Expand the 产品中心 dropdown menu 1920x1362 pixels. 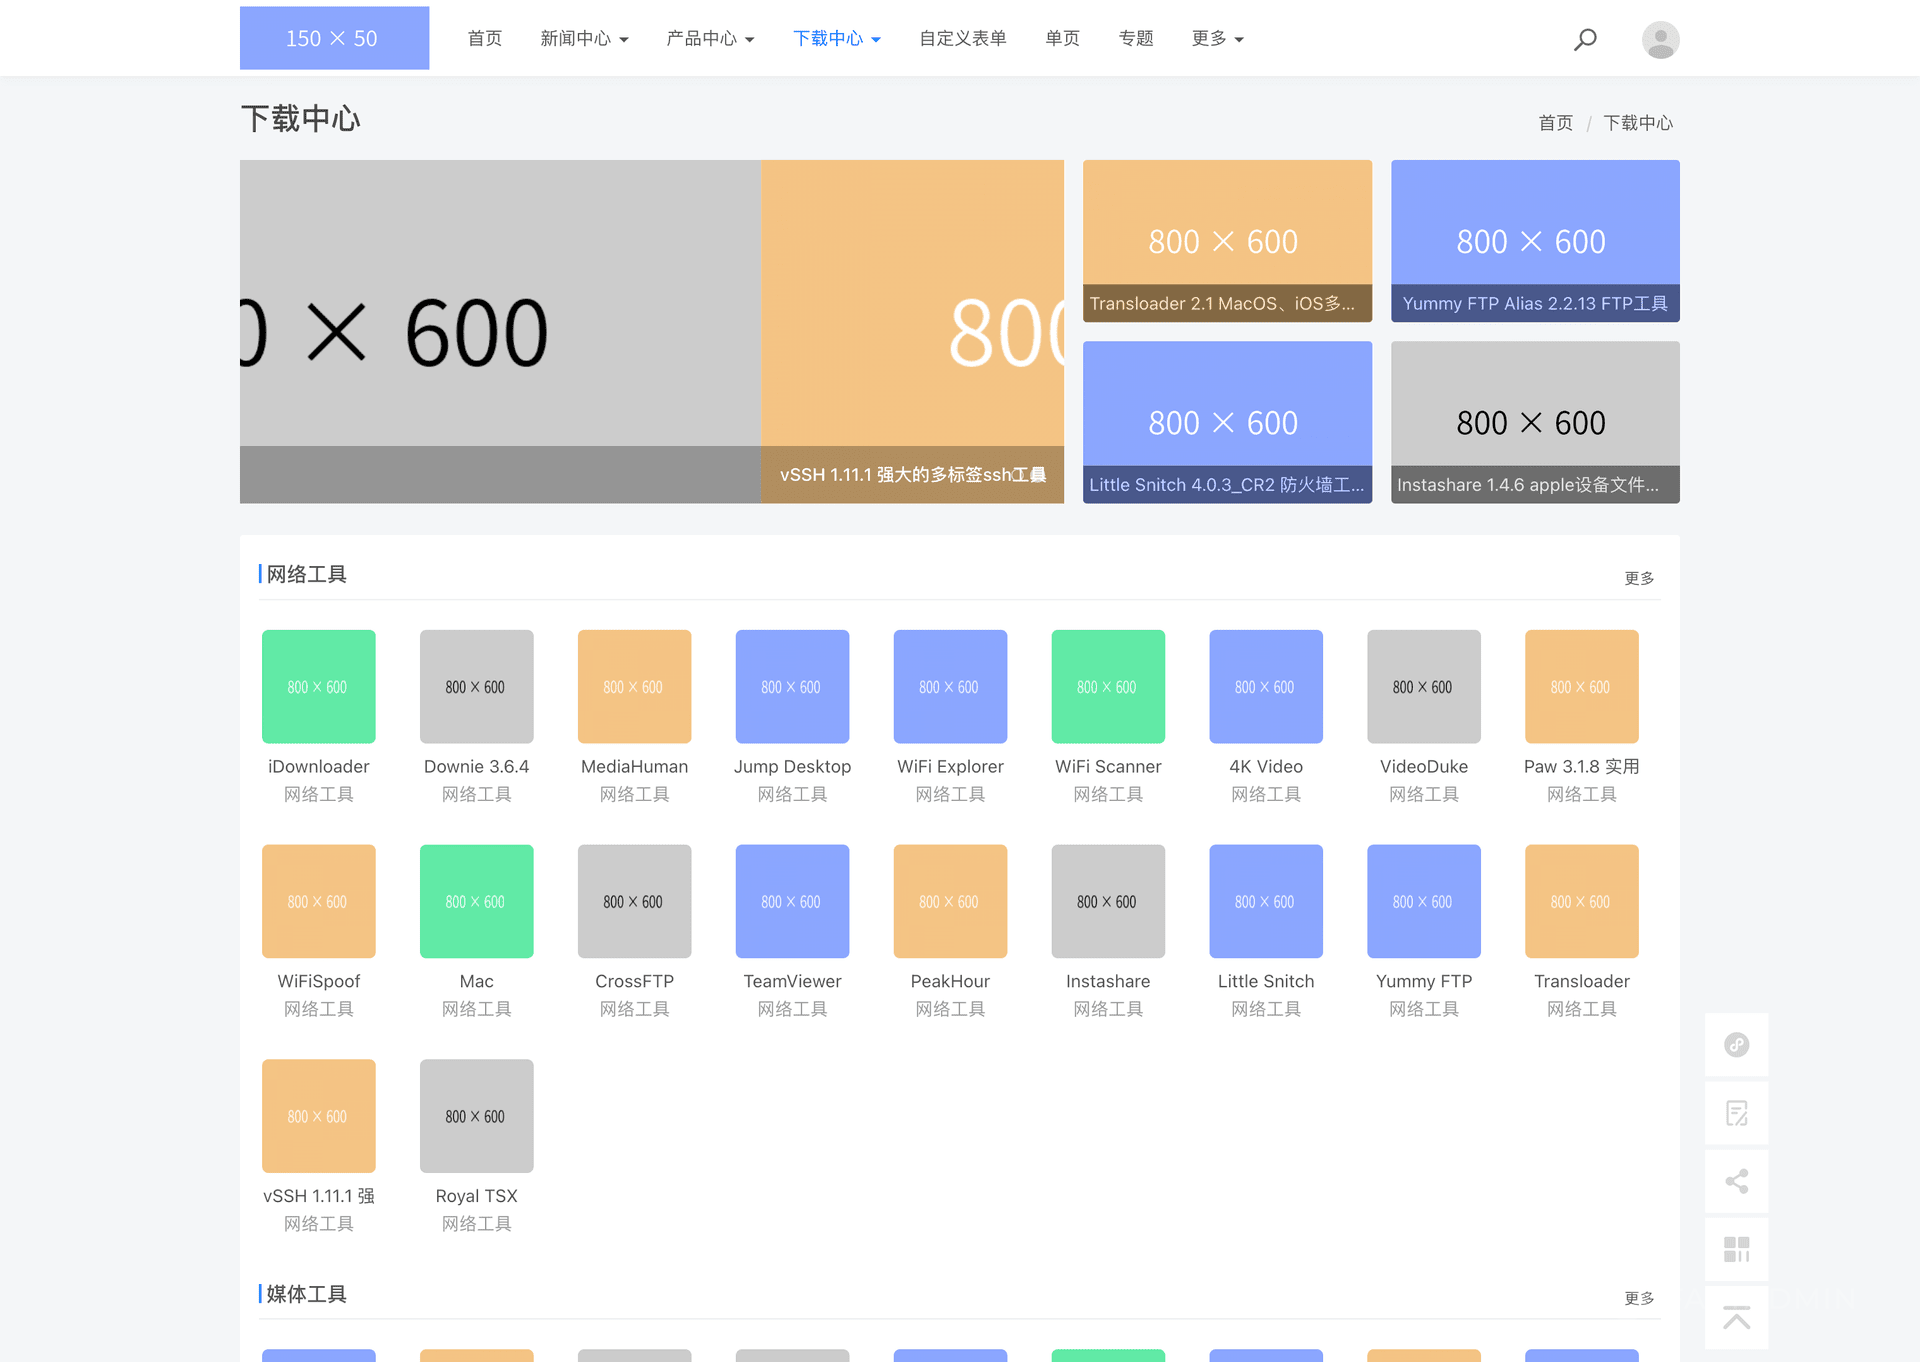click(710, 38)
